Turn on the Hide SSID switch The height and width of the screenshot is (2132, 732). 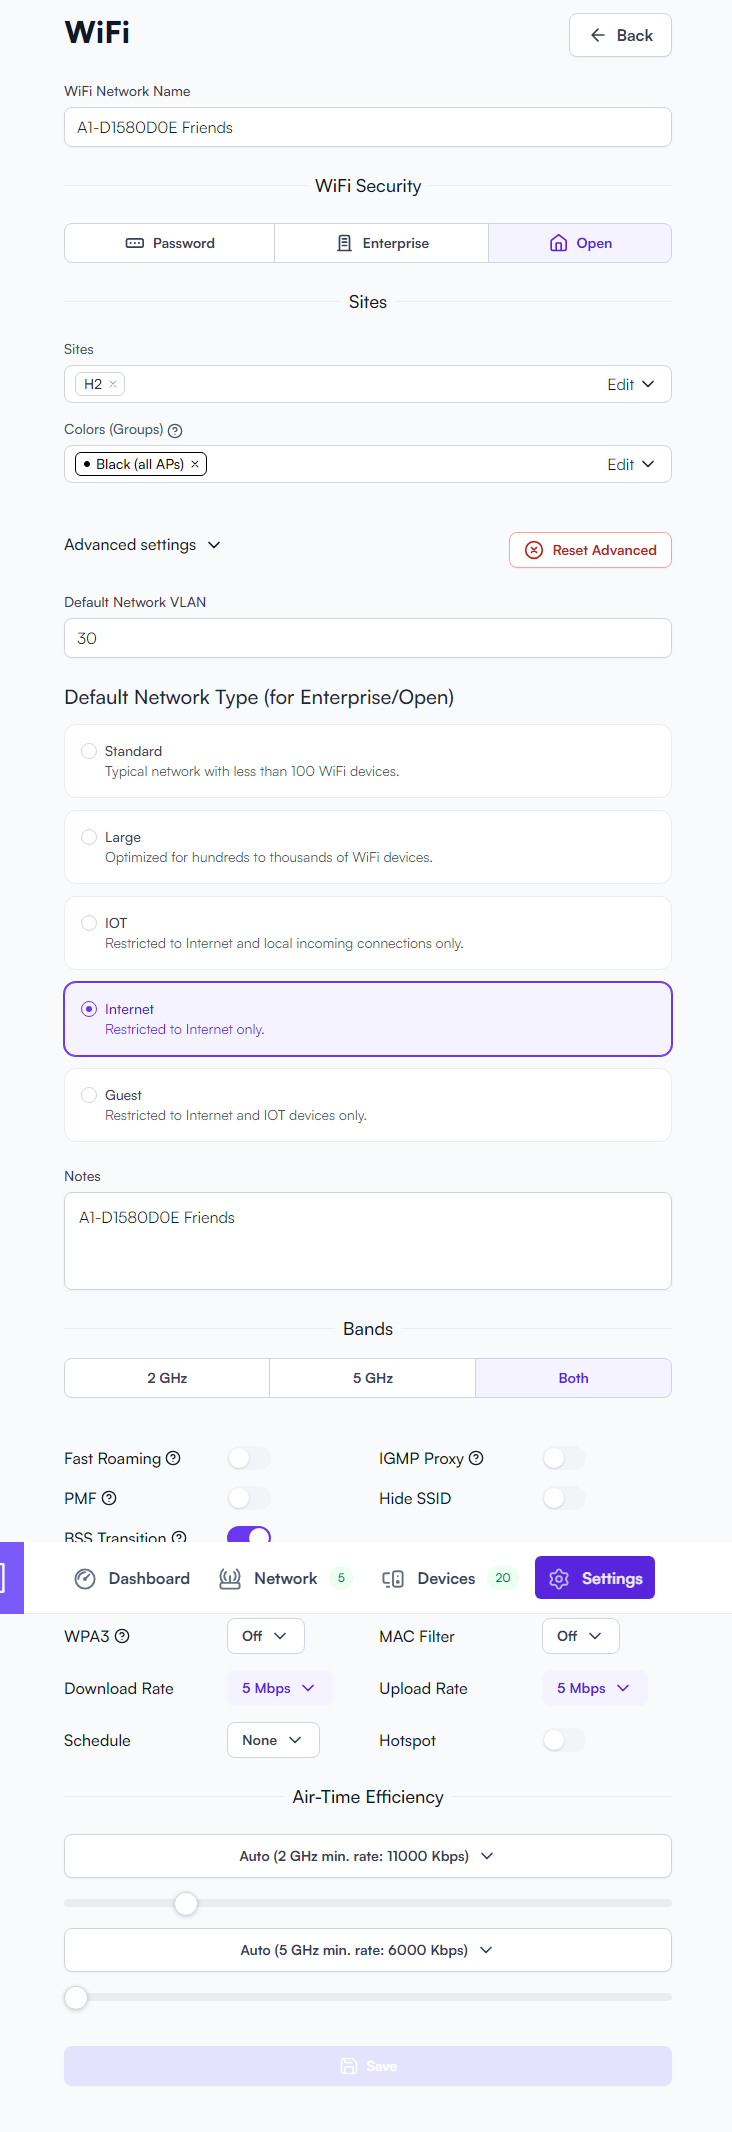click(x=564, y=1498)
